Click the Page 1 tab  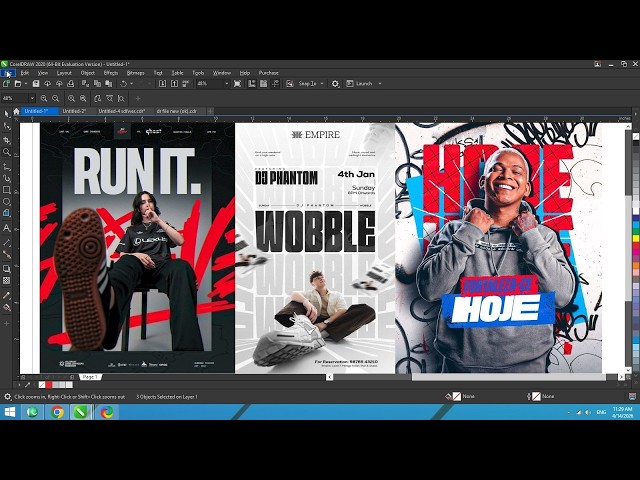[90, 377]
